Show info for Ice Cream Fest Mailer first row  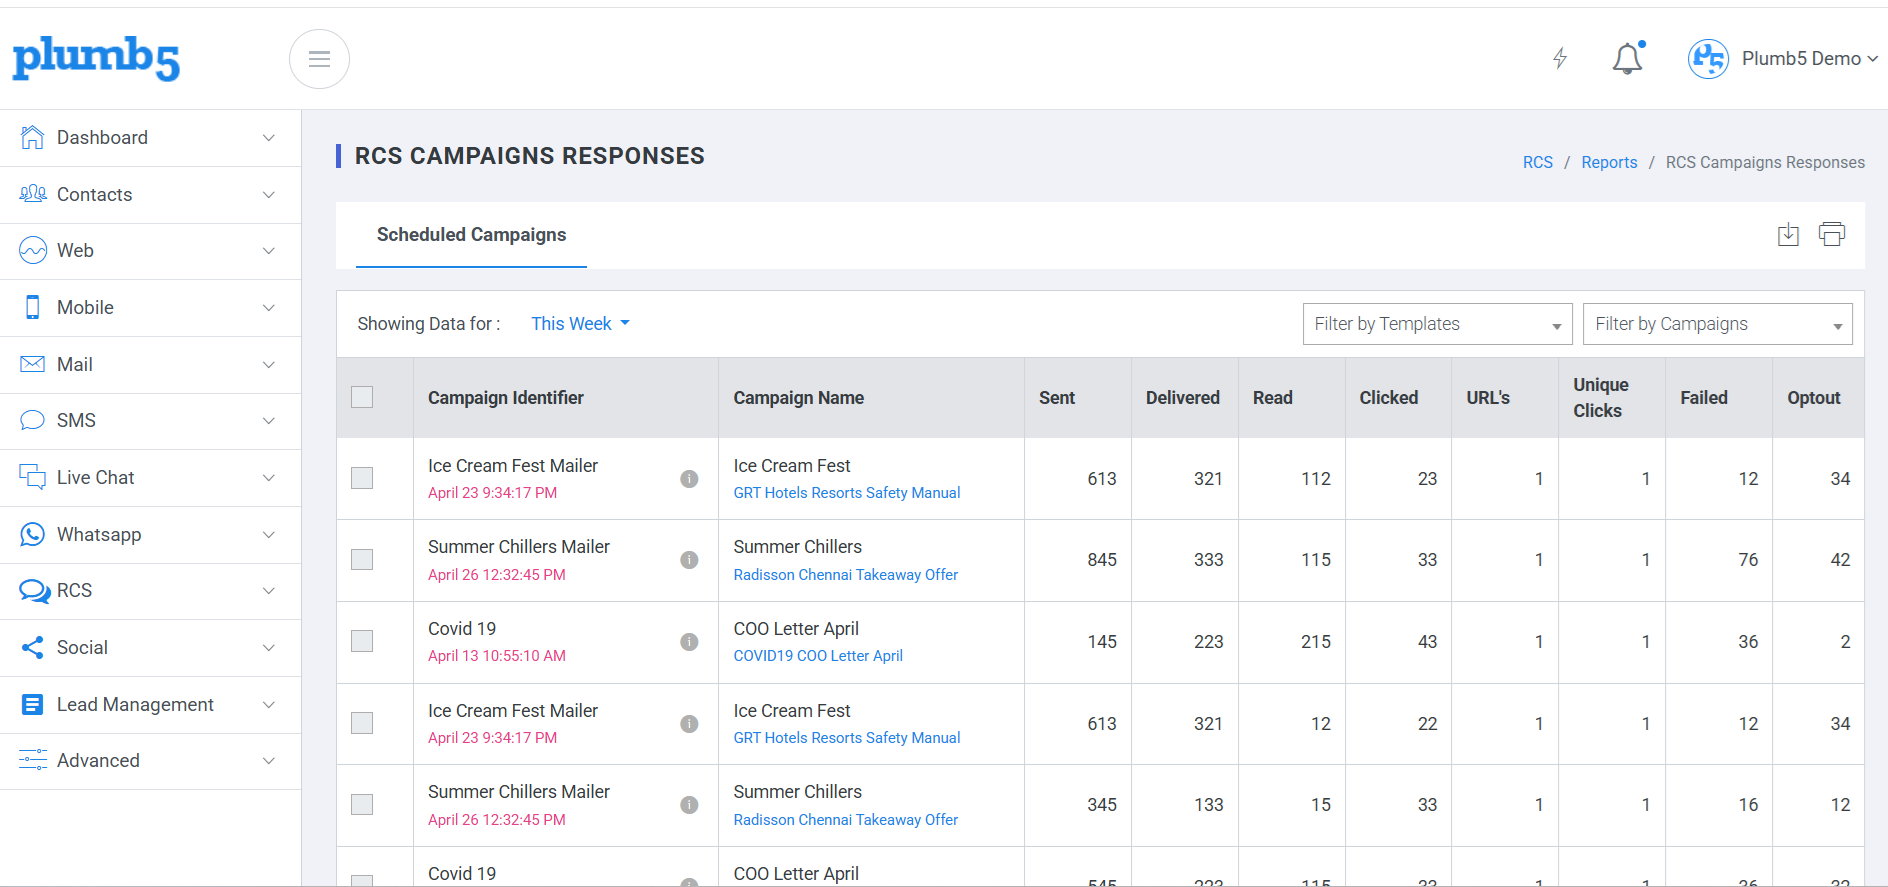[x=689, y=479]
